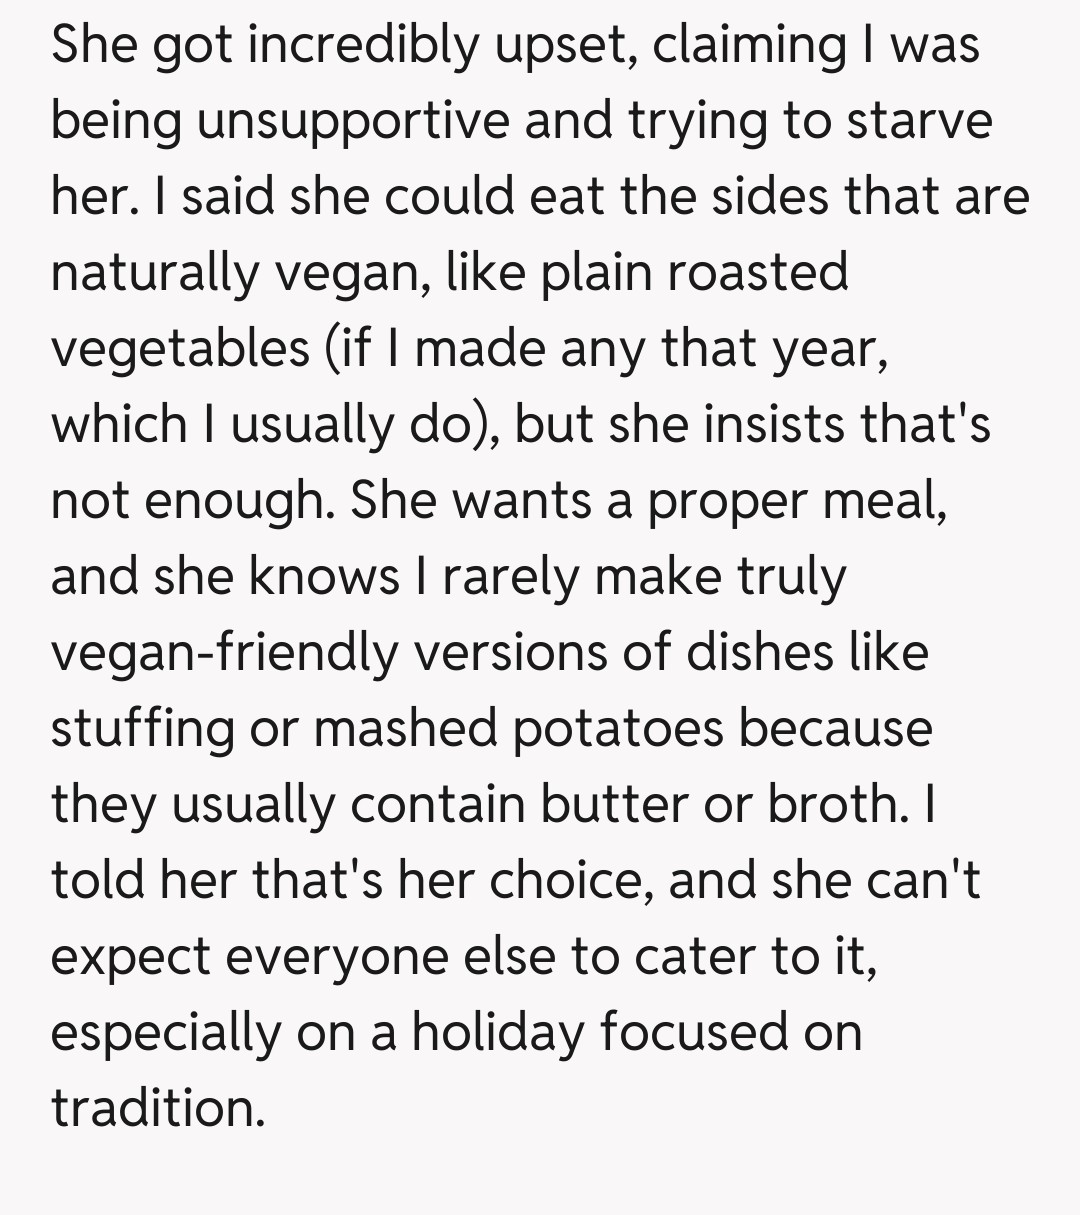Click the word "holiday"
The width and height of the screenshot is (1080, 1215).
[x=497, y=1032]
